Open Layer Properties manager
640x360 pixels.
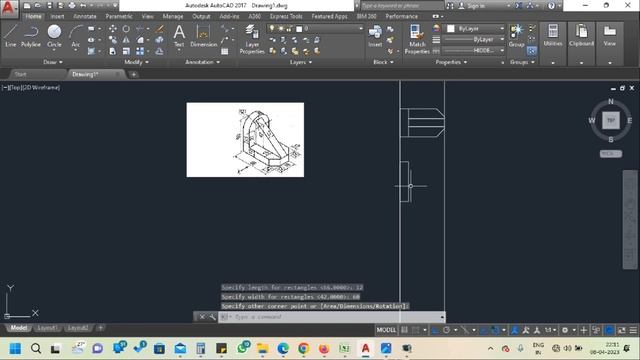[252, 39]
